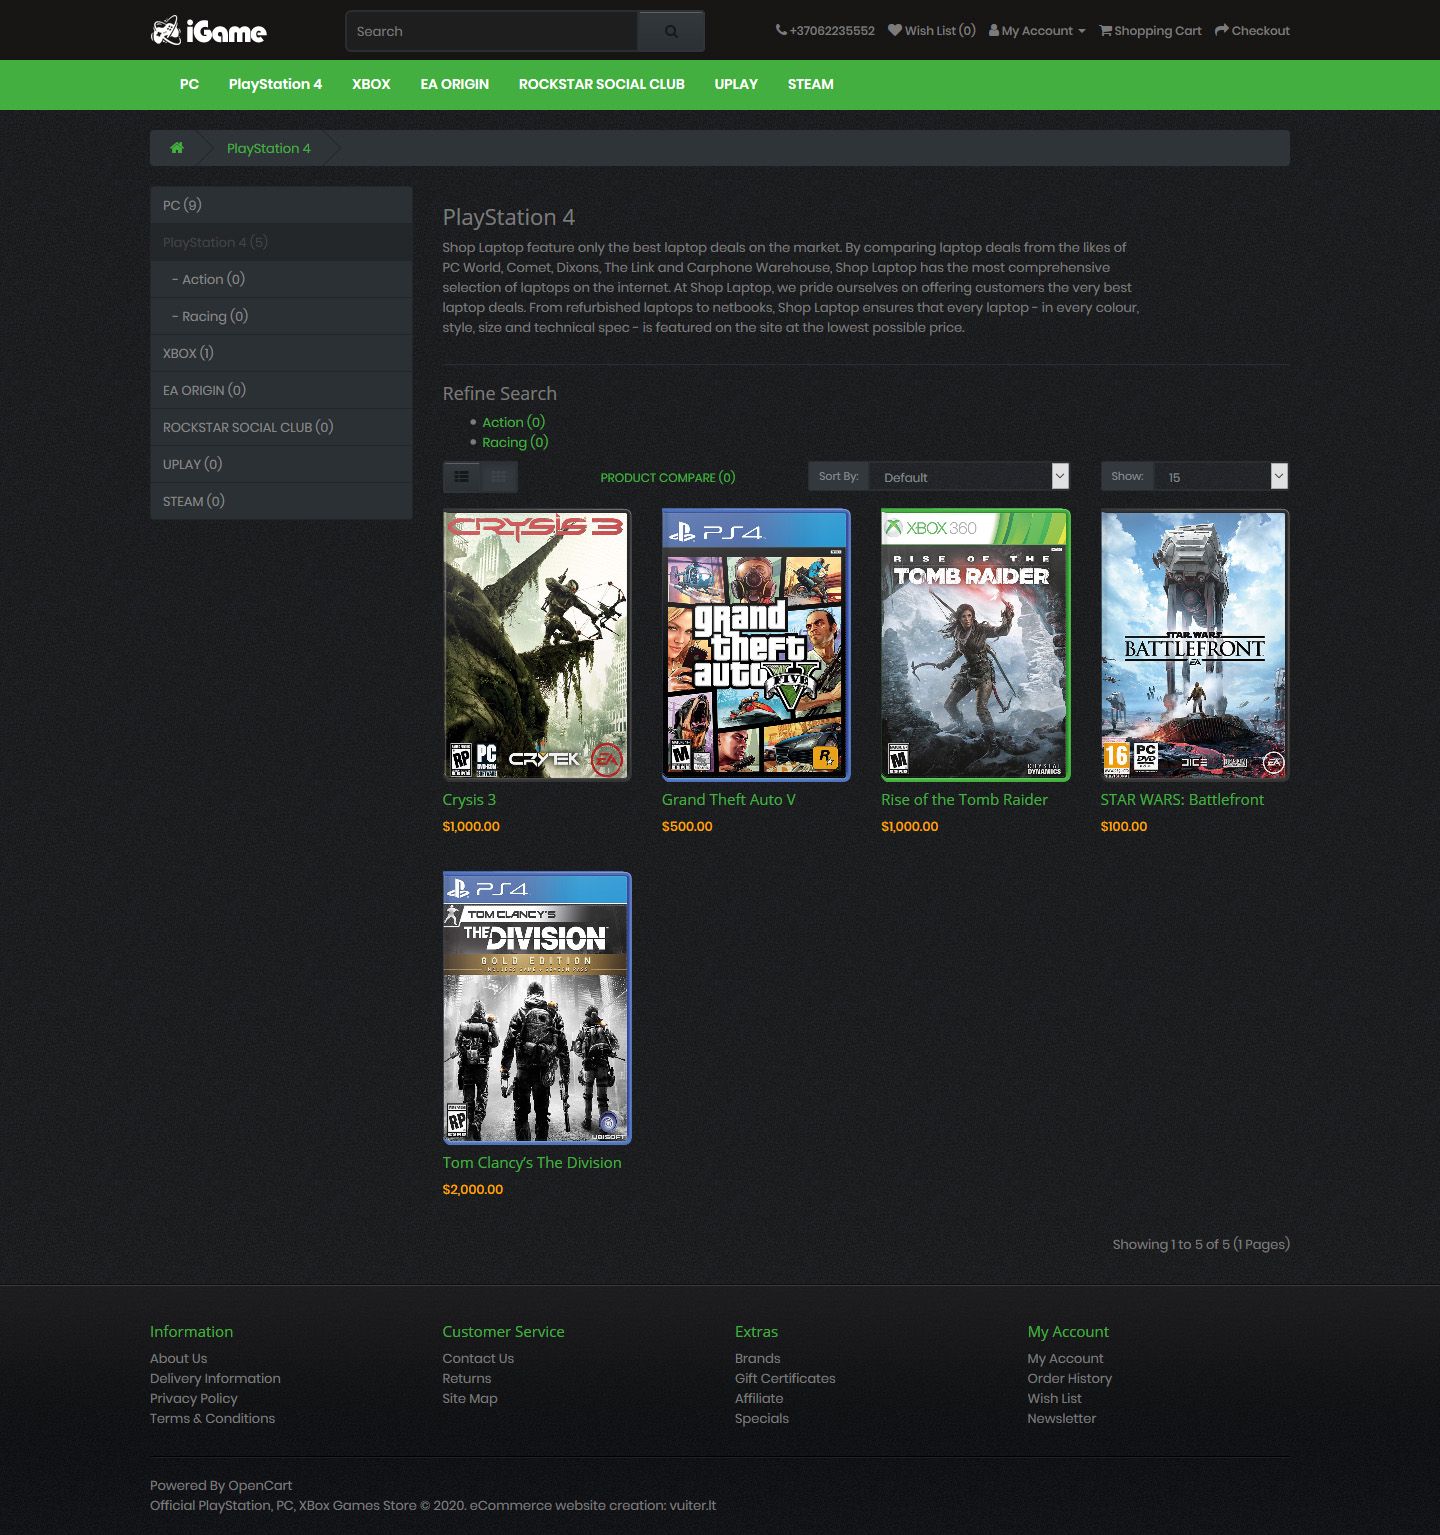This screenshot has width=1440, height=1535.
Task: Open the Crysis 3 cover image
Action: (x=537, y=645)
